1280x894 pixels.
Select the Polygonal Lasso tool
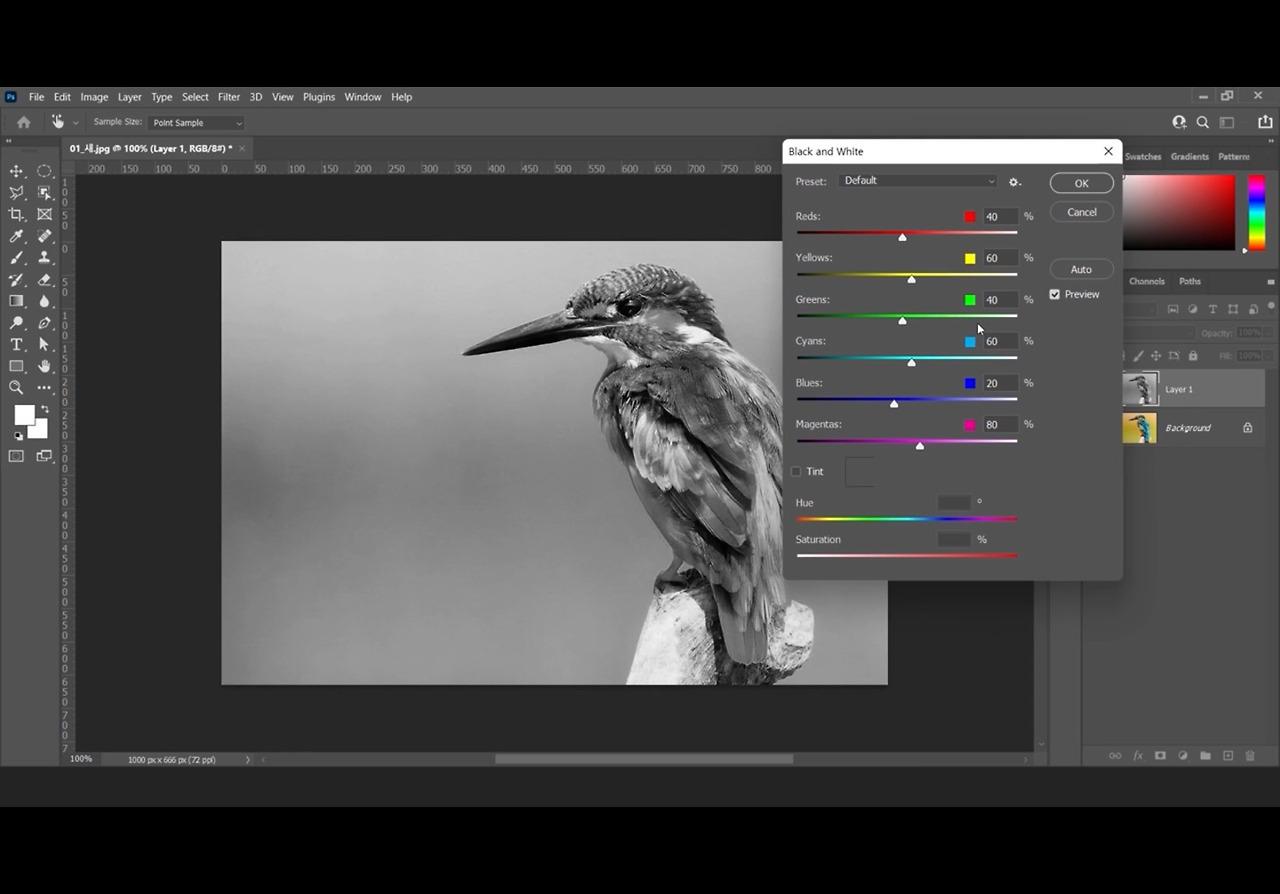pos(17,193)
